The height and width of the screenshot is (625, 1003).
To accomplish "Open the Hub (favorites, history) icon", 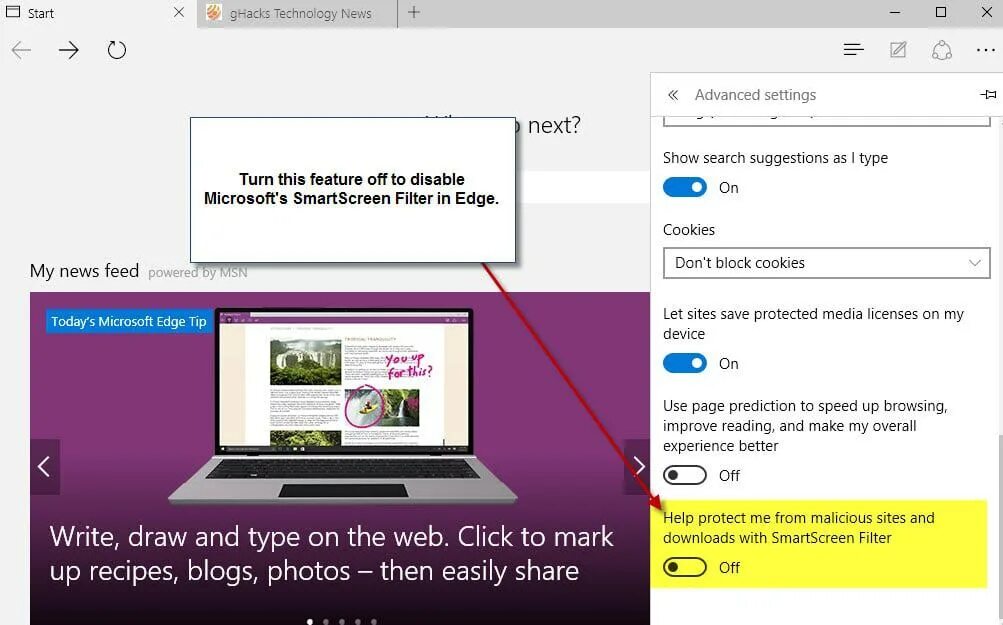I will pyautogui.click(x=853, y=49).
